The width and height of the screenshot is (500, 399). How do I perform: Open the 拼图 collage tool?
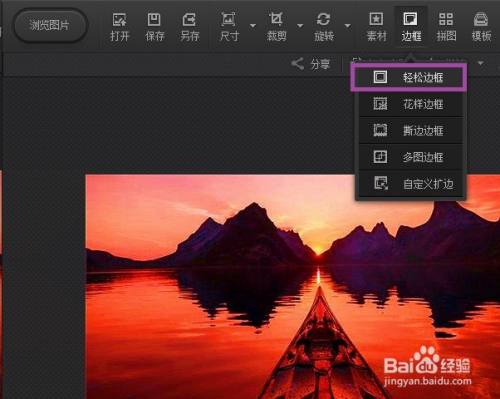click(x=446, y=27)
